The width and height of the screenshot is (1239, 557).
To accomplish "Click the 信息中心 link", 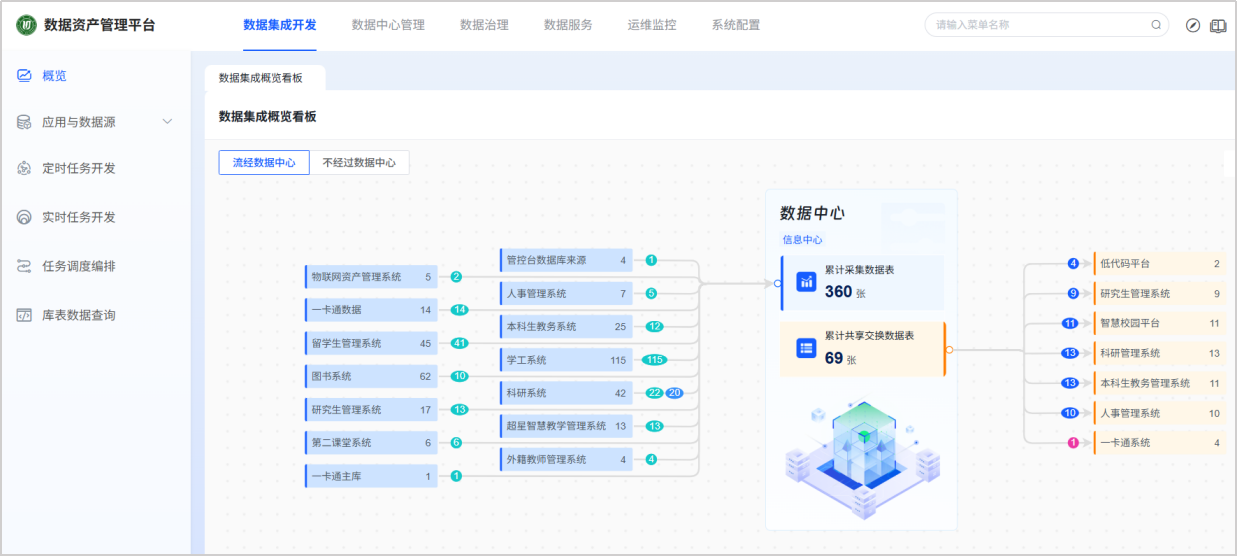I will (802, 240).
